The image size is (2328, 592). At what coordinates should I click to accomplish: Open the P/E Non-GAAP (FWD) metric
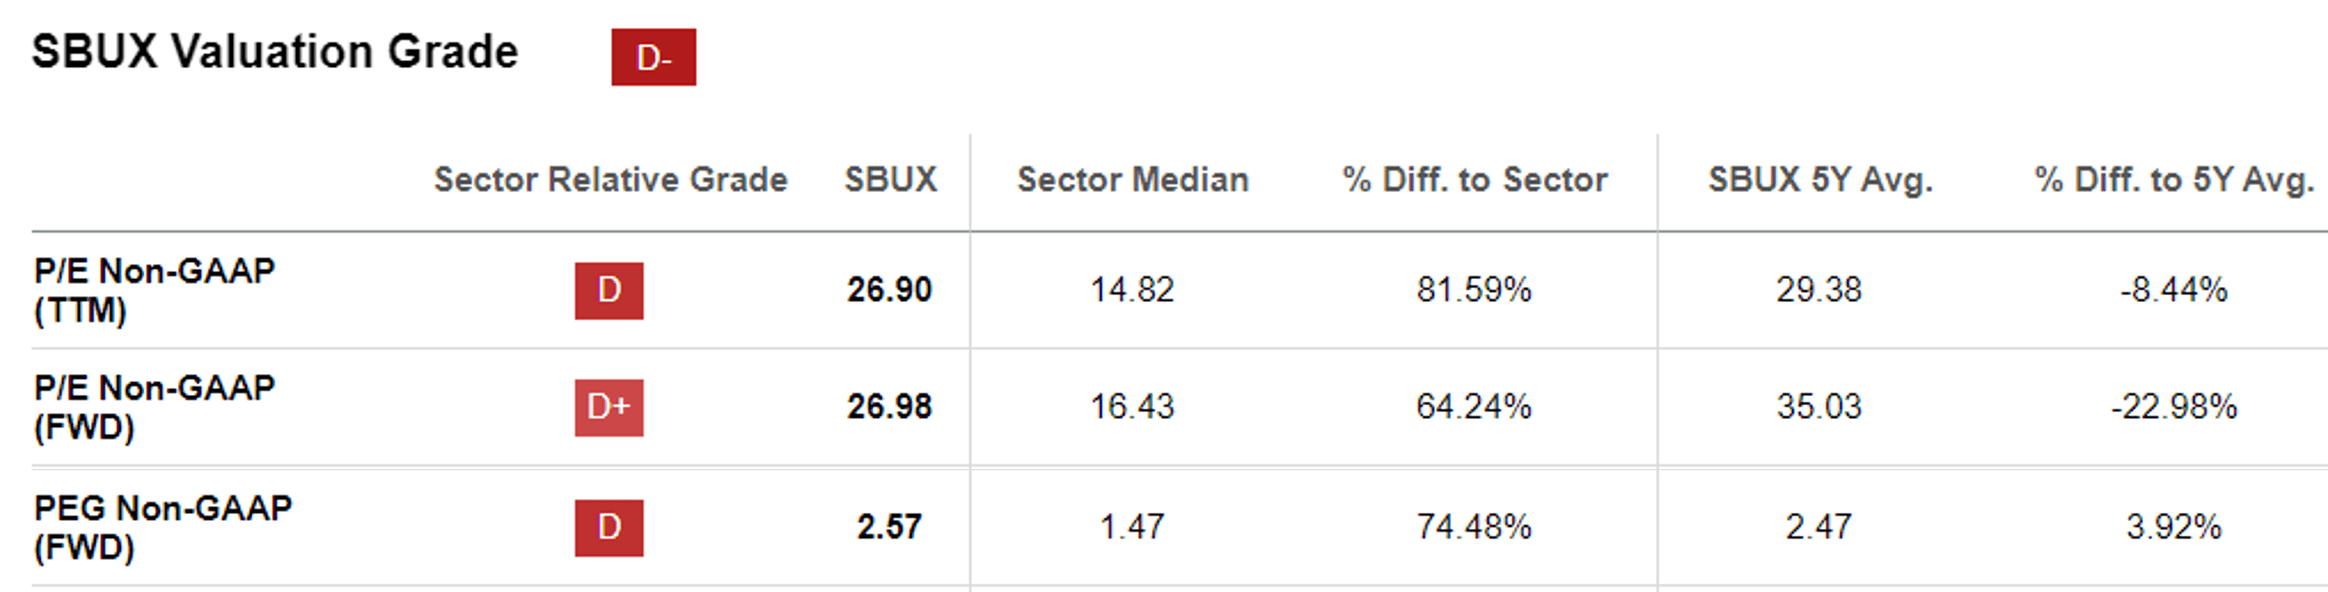[x=154, y=407]
